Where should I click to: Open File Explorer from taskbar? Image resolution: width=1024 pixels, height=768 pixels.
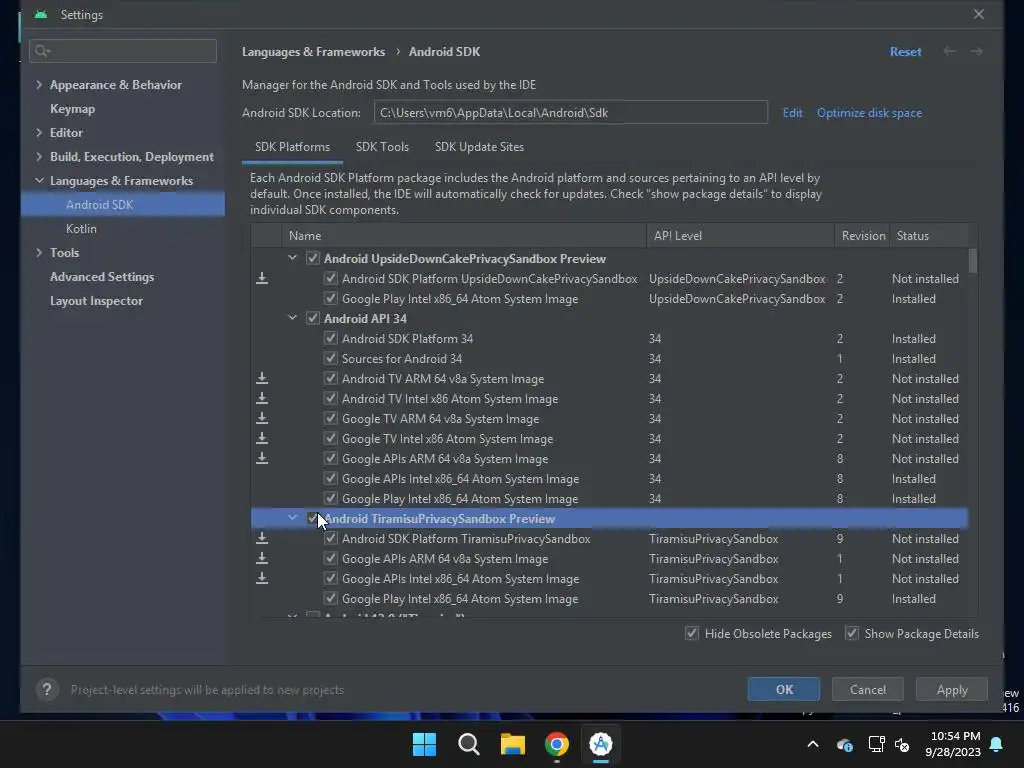pyautogui.click(x=513, y=744)
